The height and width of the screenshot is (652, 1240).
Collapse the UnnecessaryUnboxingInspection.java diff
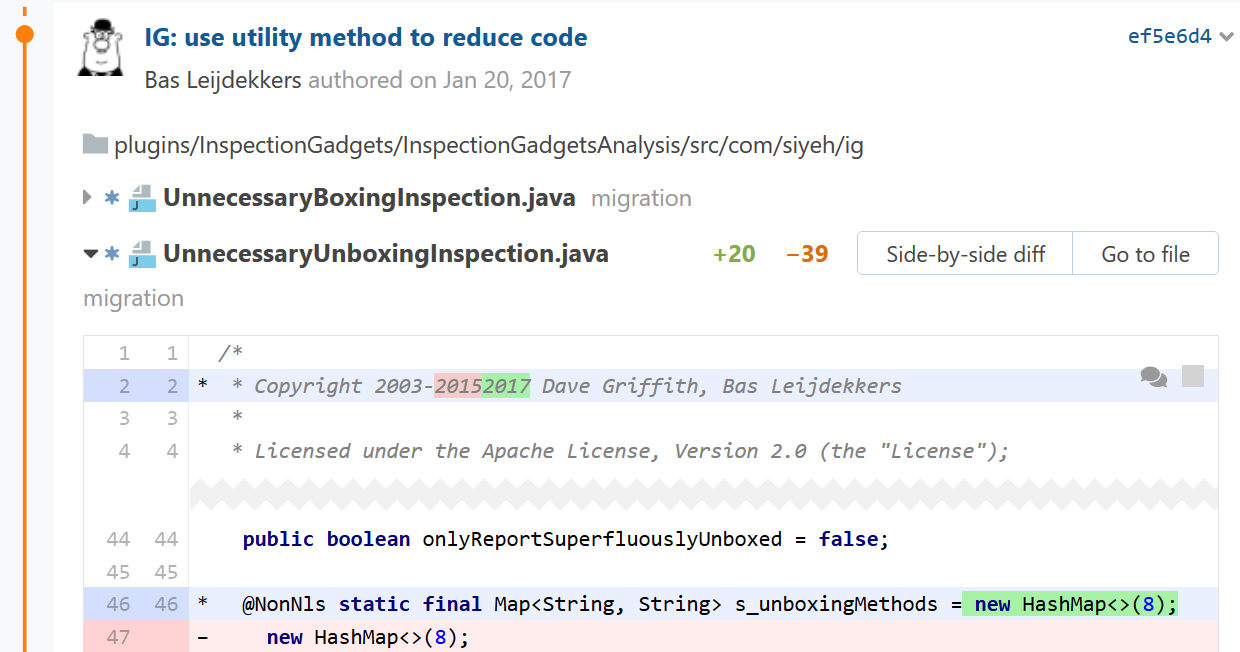coord(90,254)
